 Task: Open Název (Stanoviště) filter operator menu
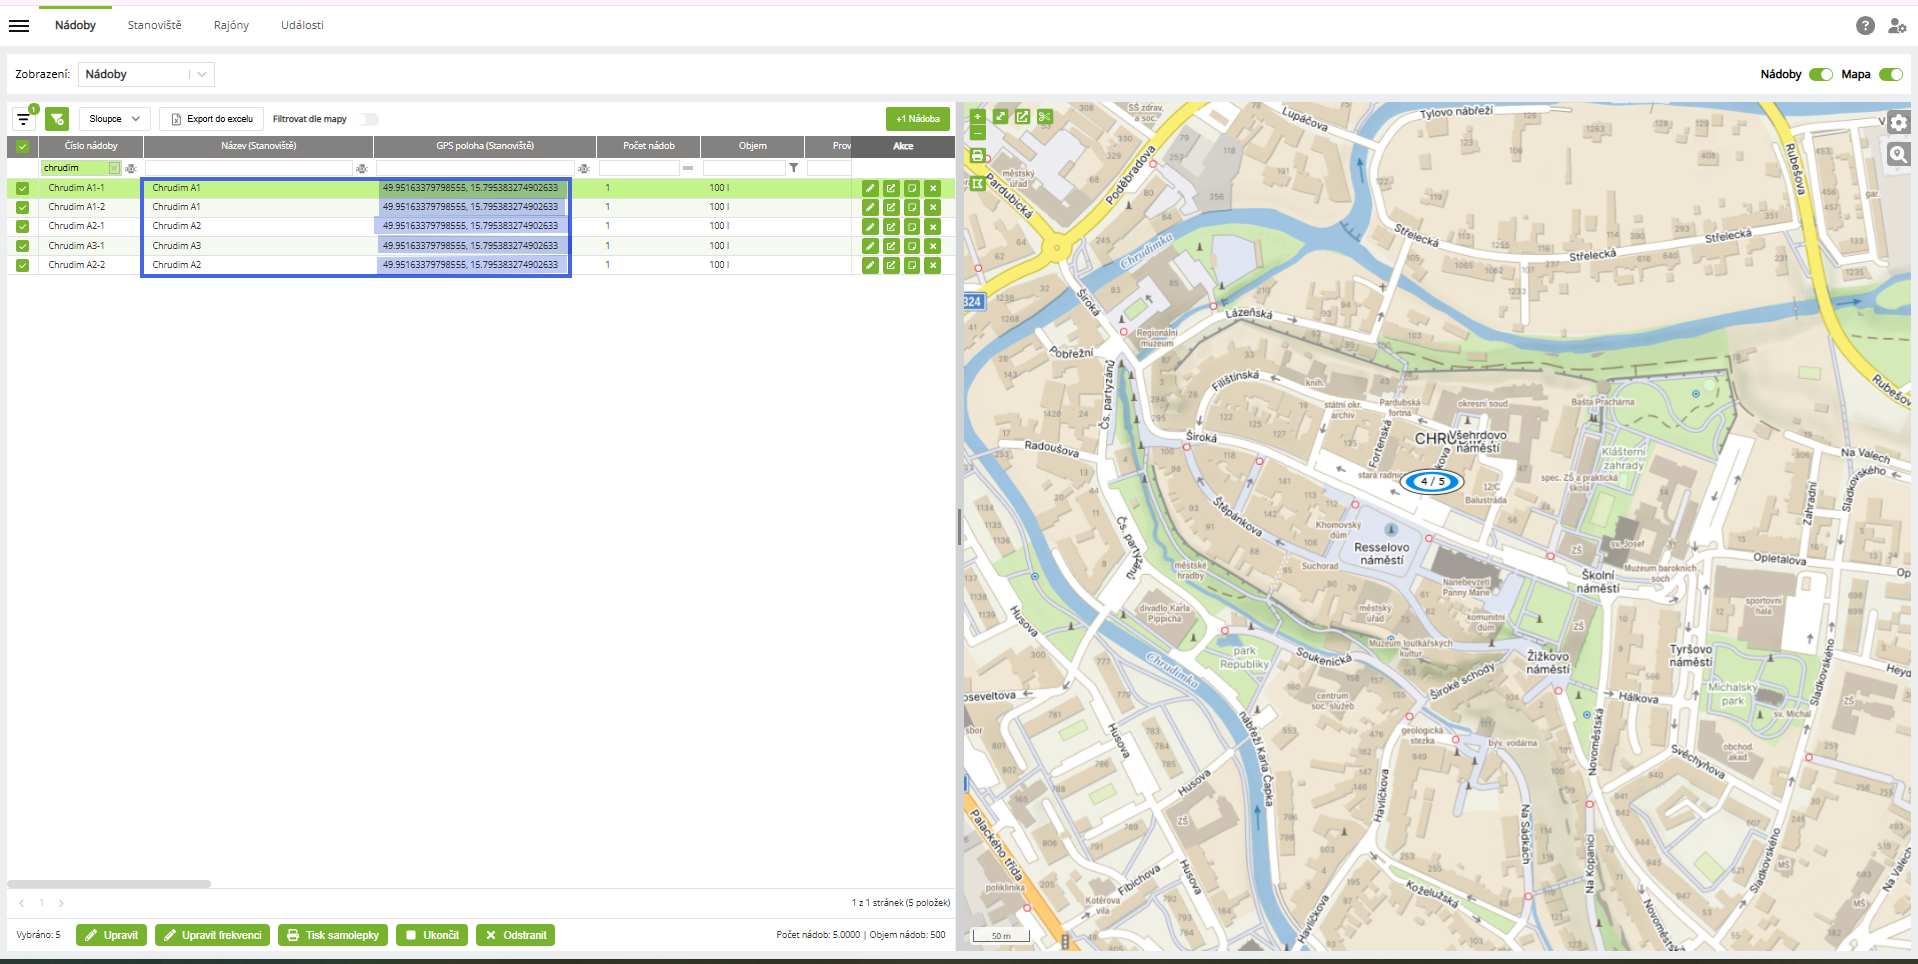click(362, 168)
